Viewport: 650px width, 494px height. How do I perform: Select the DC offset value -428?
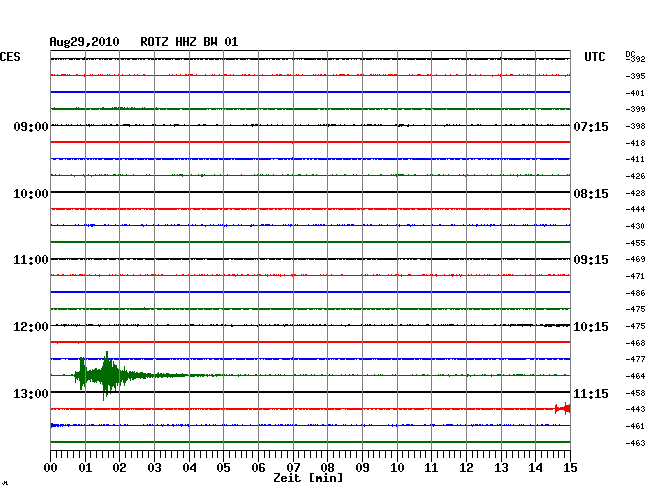pos(635,193)
